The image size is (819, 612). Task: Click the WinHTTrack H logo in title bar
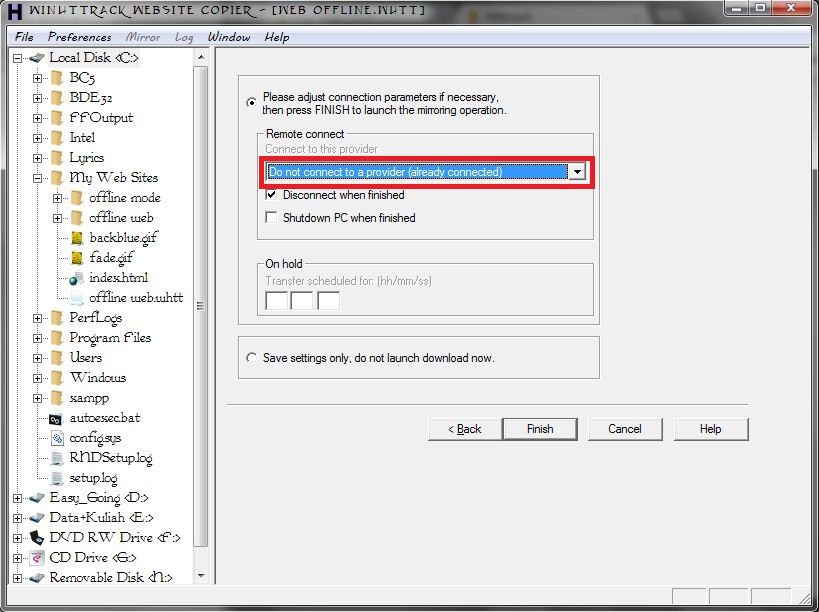point(16,10)
